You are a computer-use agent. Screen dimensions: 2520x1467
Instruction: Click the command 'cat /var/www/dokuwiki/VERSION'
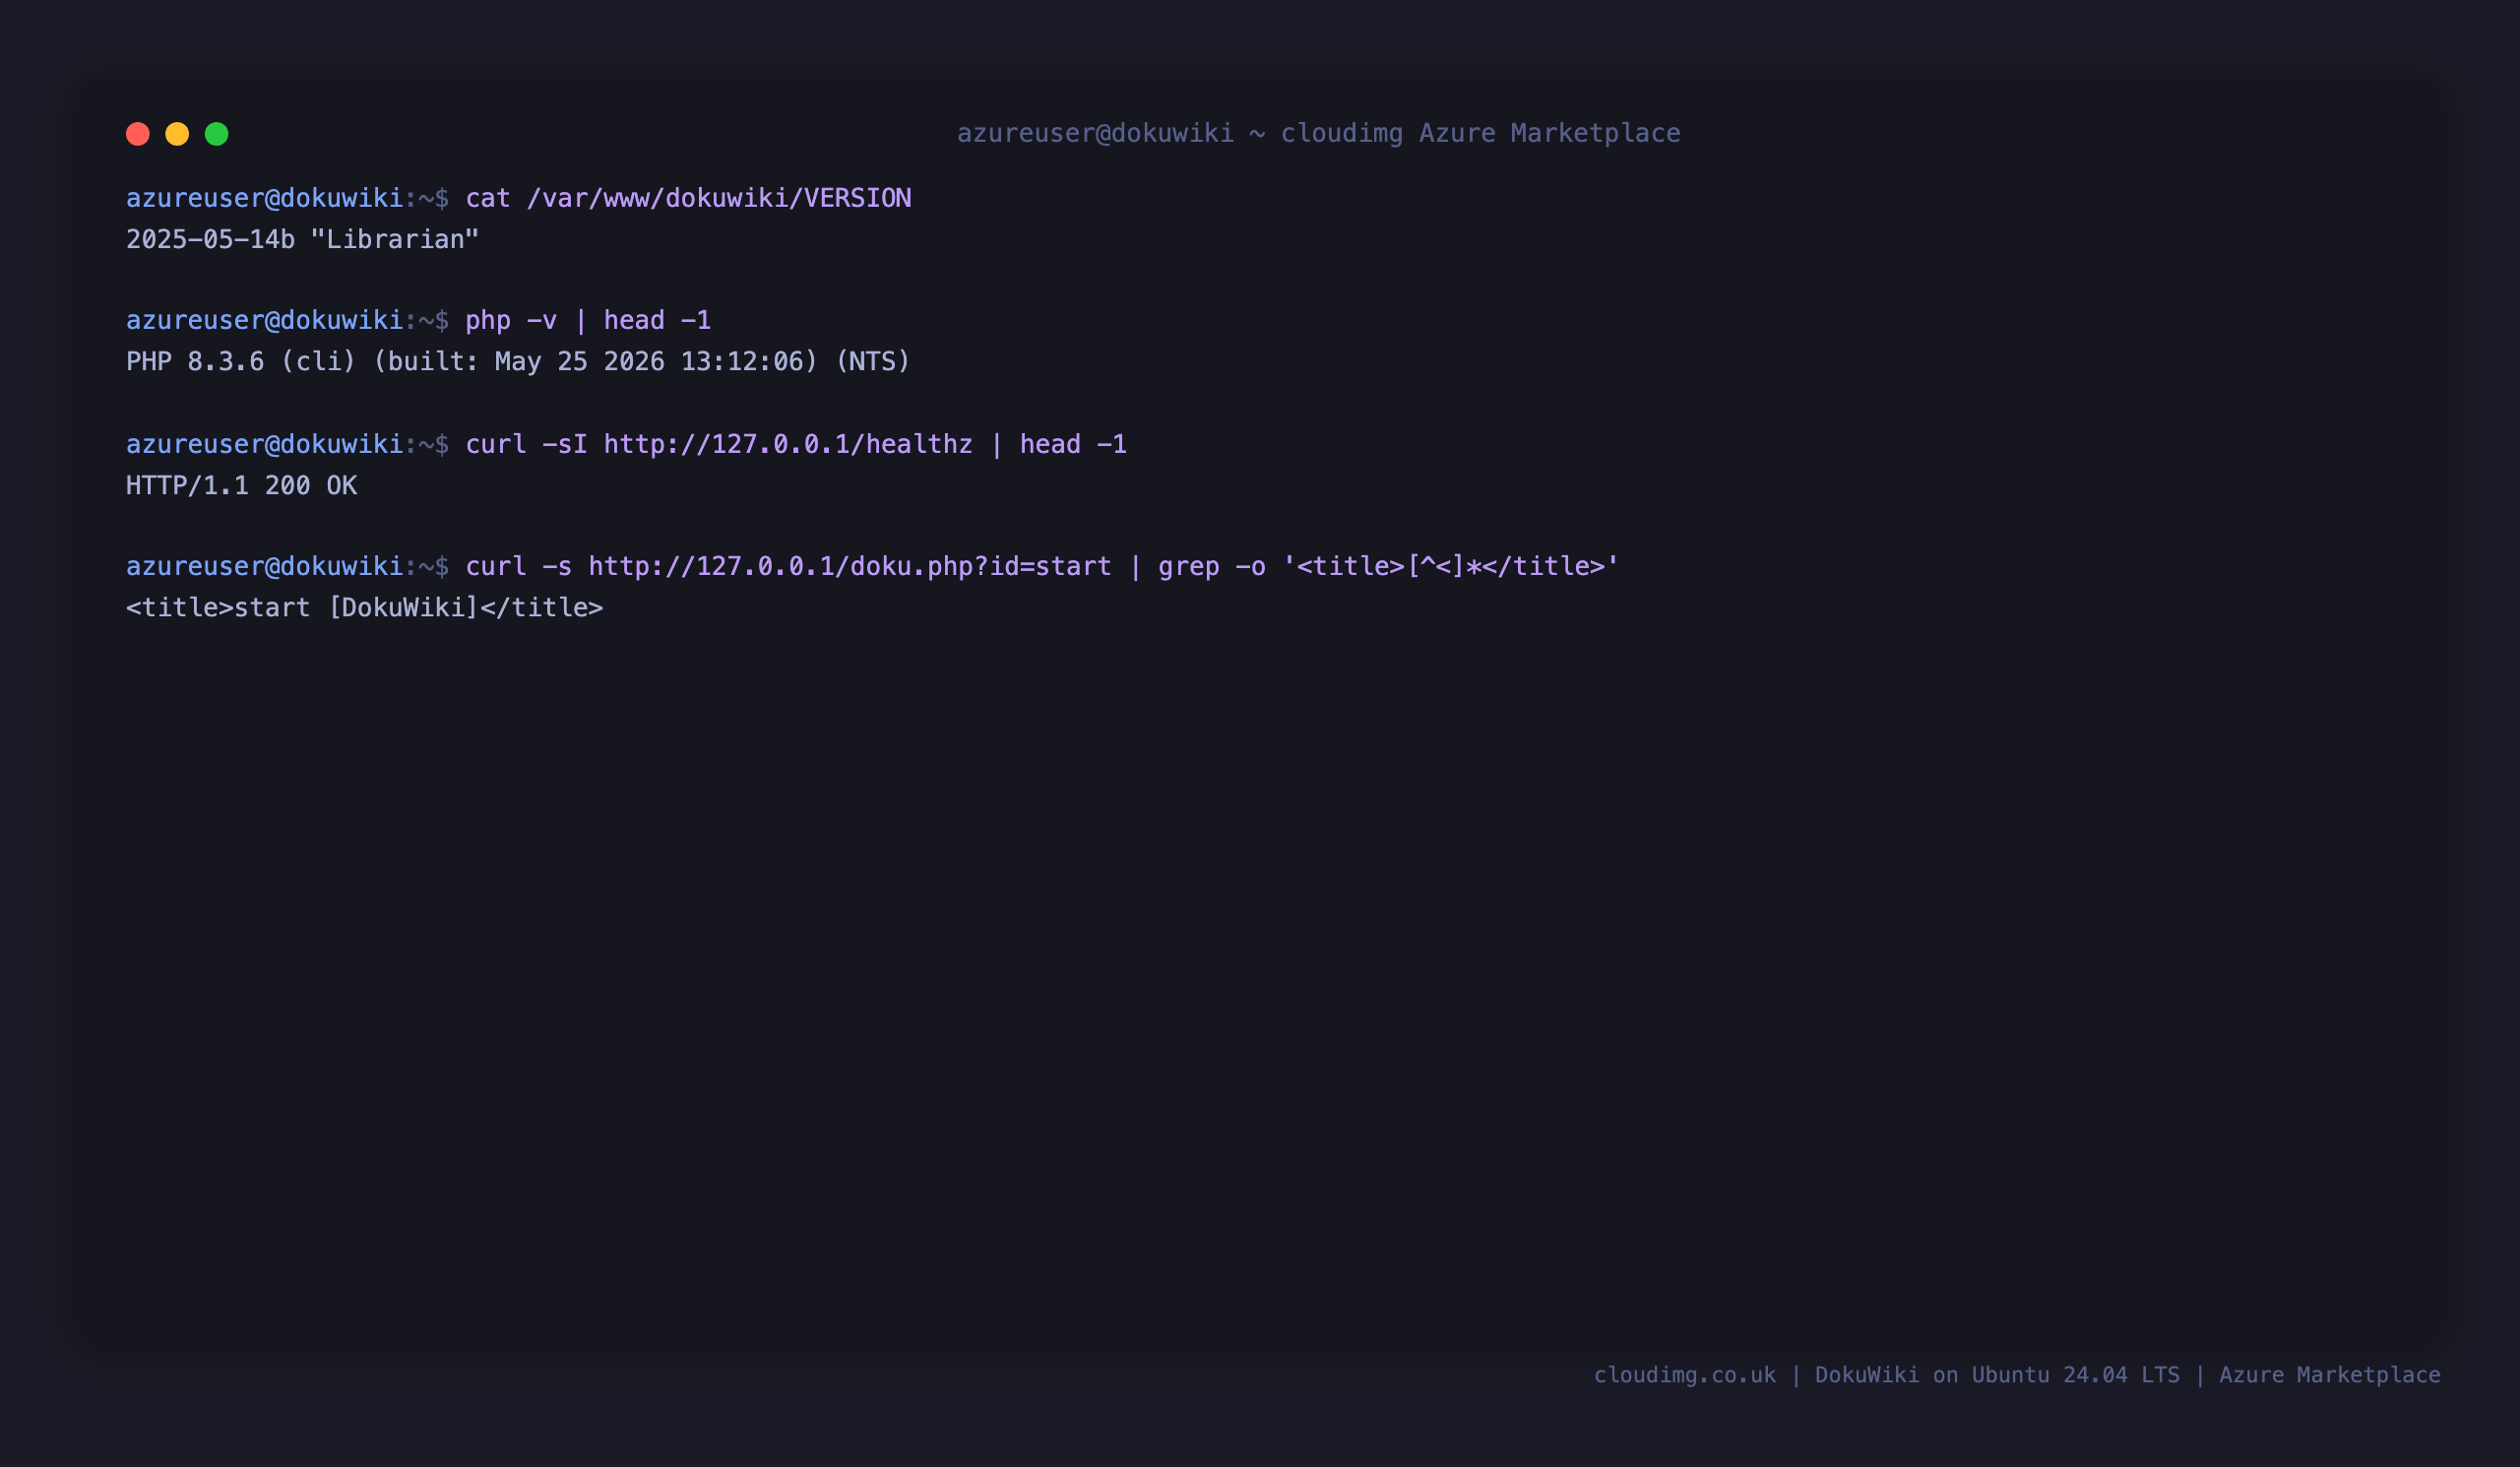(x=689, y=198)
